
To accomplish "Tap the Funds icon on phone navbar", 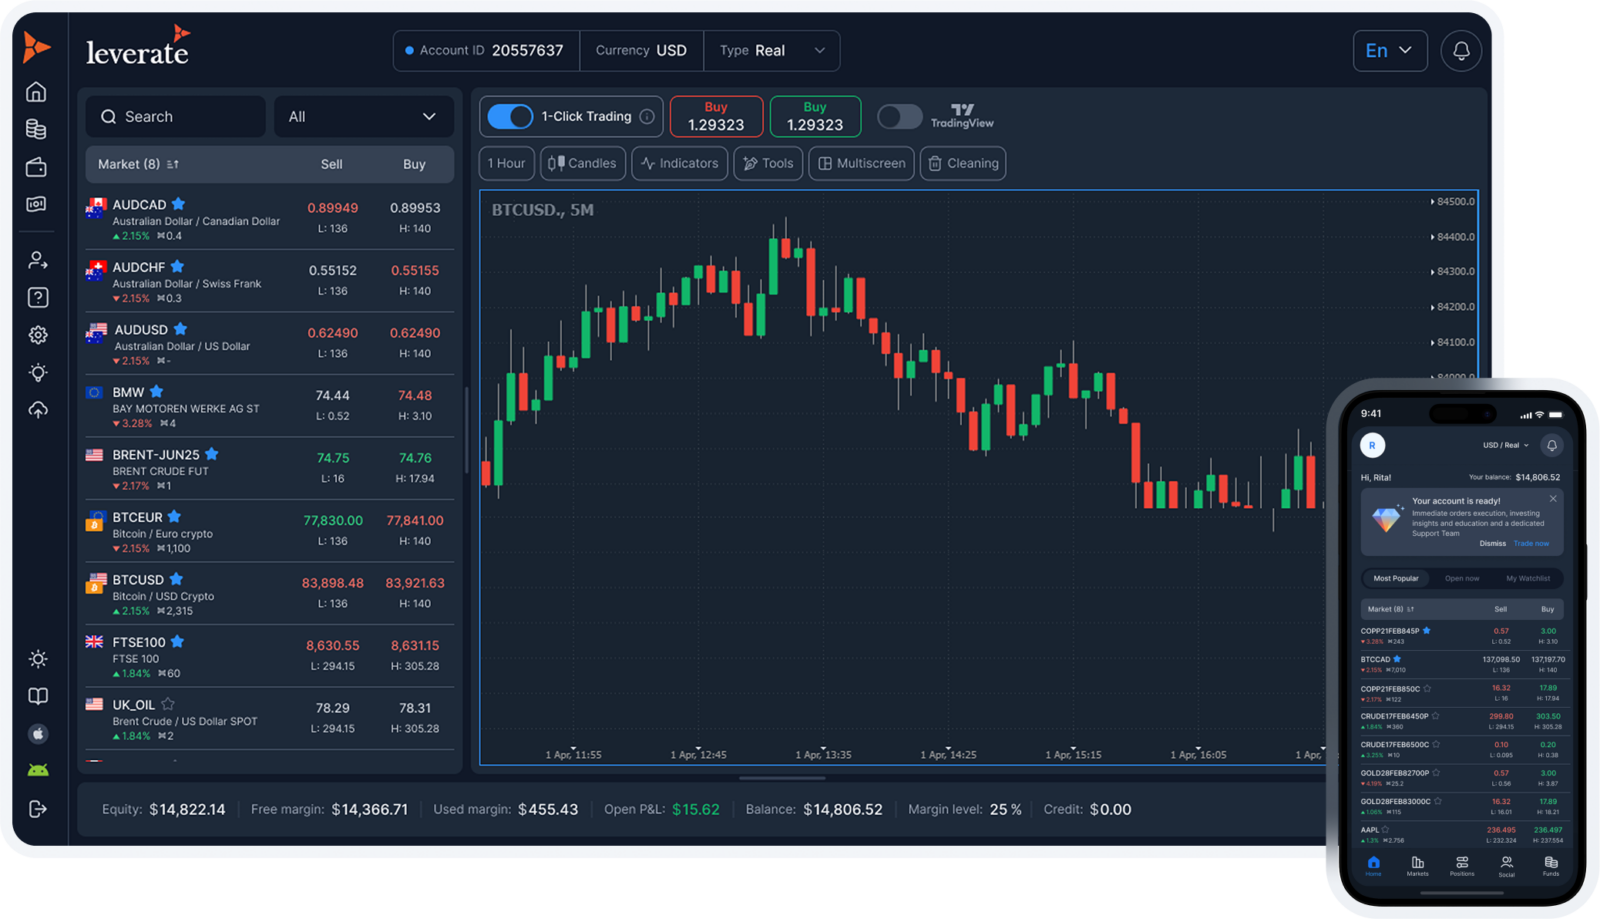I will [x=1550, y=866].
